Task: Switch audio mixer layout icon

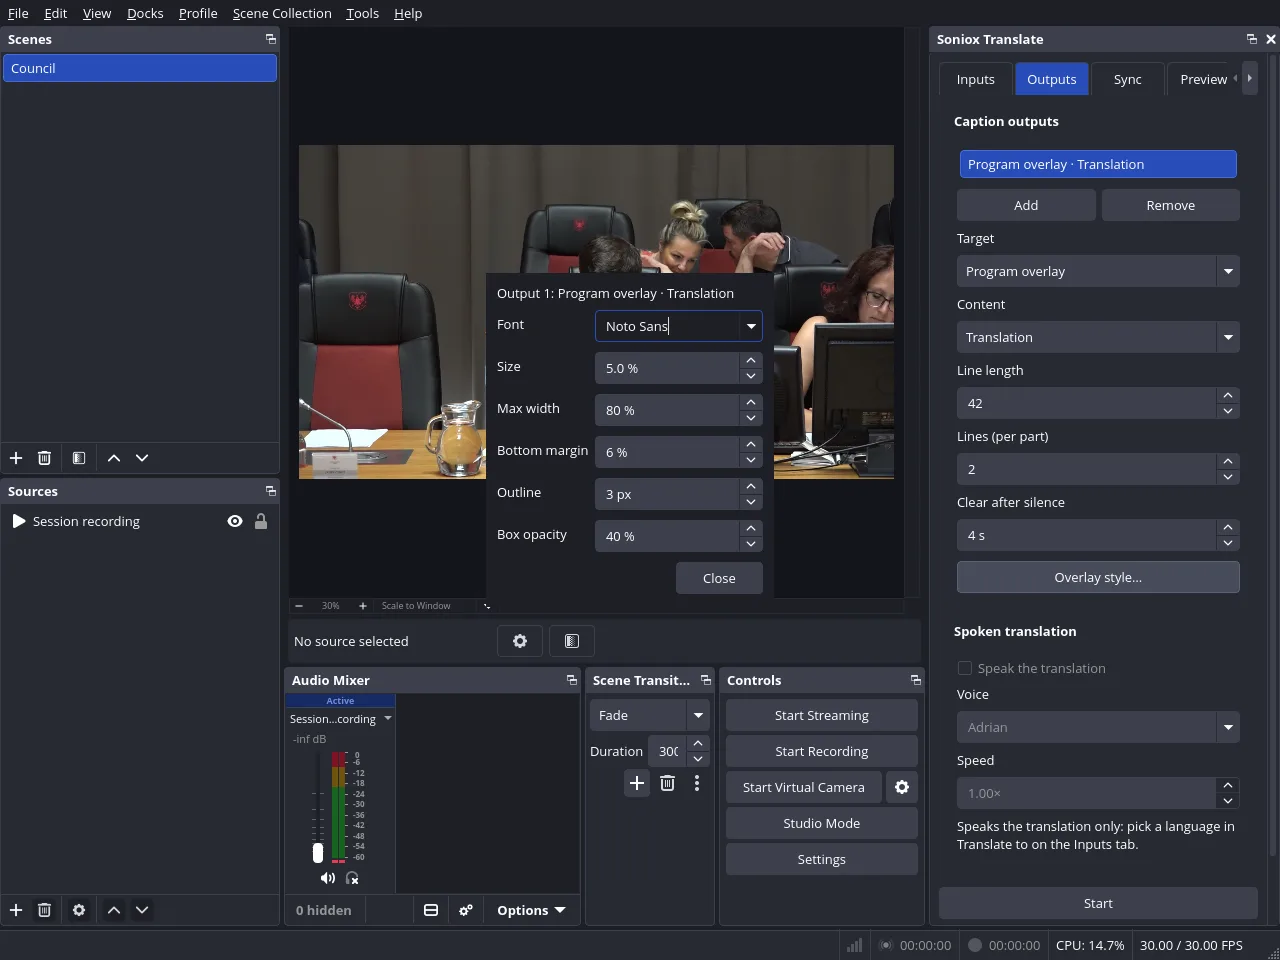Action: pos(431,910)
